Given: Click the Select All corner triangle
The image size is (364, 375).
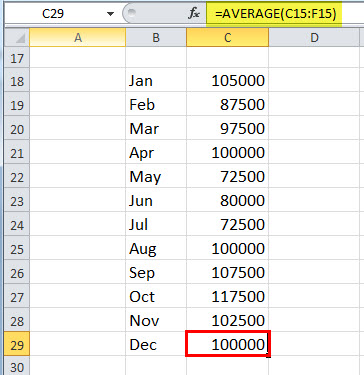Looking at the screenshot, I should point(17,38).
